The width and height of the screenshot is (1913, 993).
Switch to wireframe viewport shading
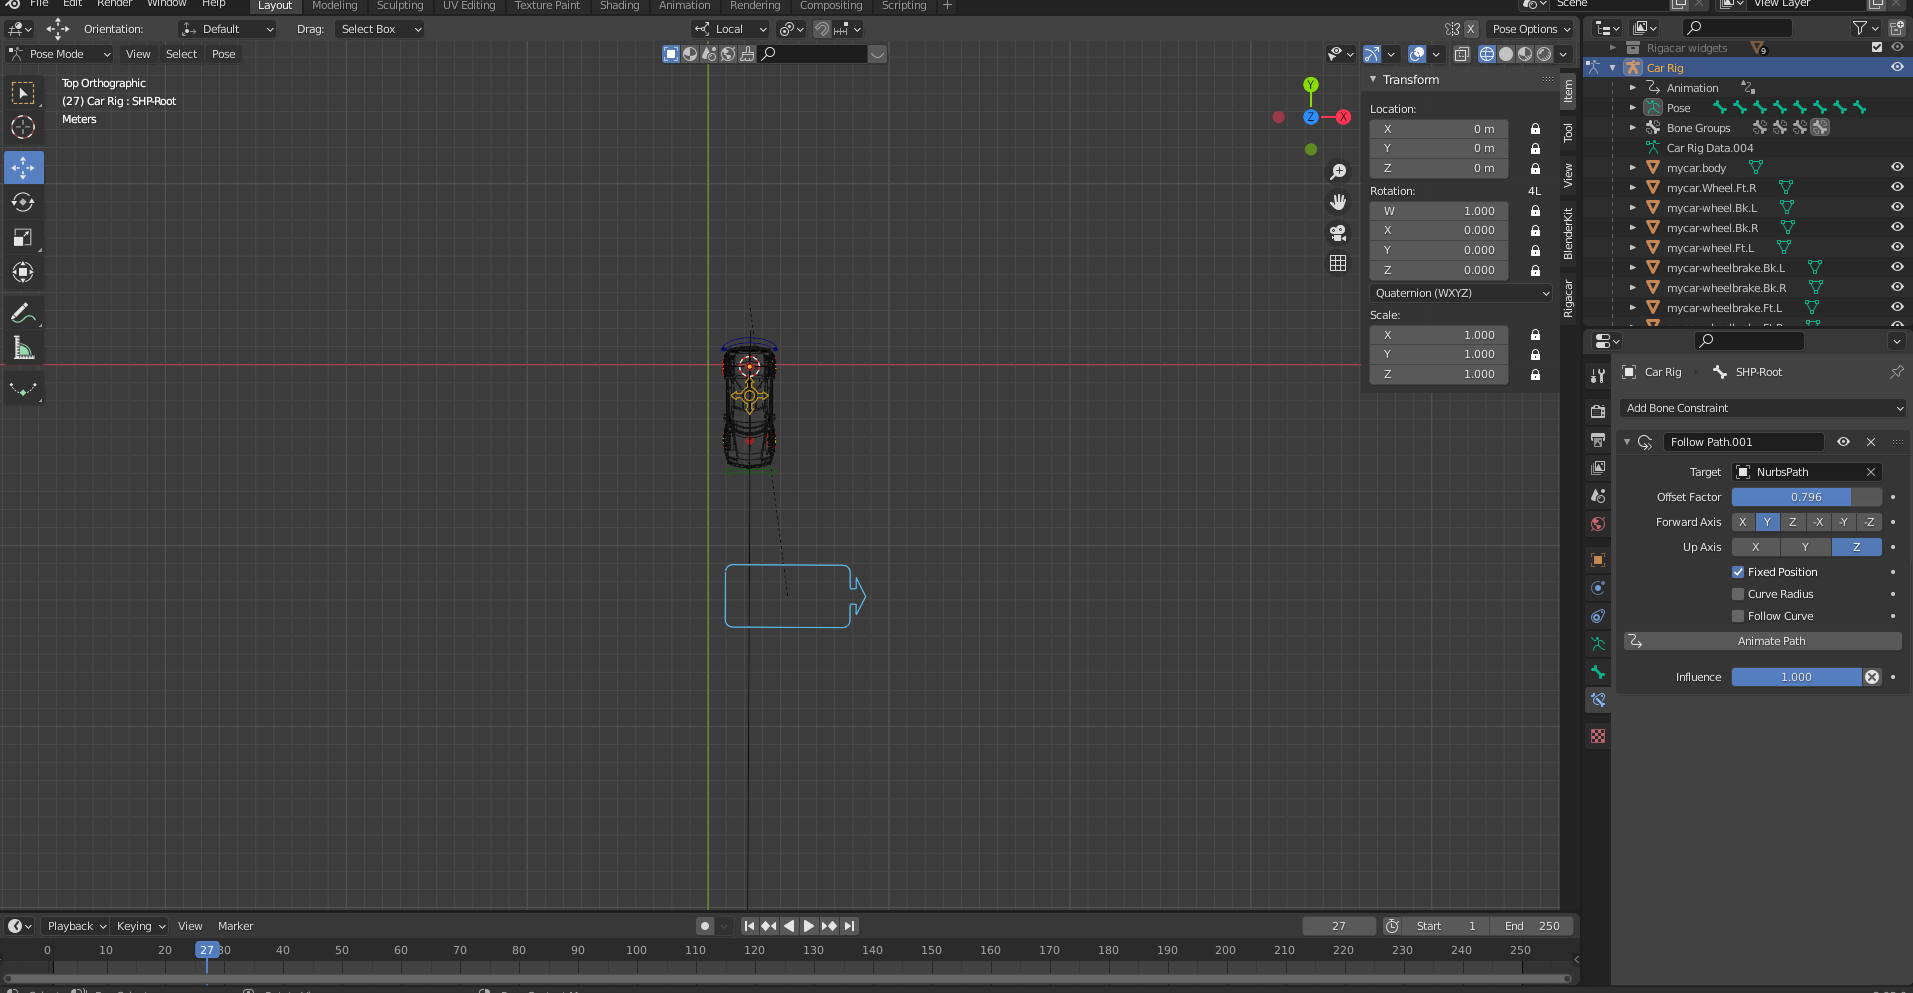(1487, 54)
